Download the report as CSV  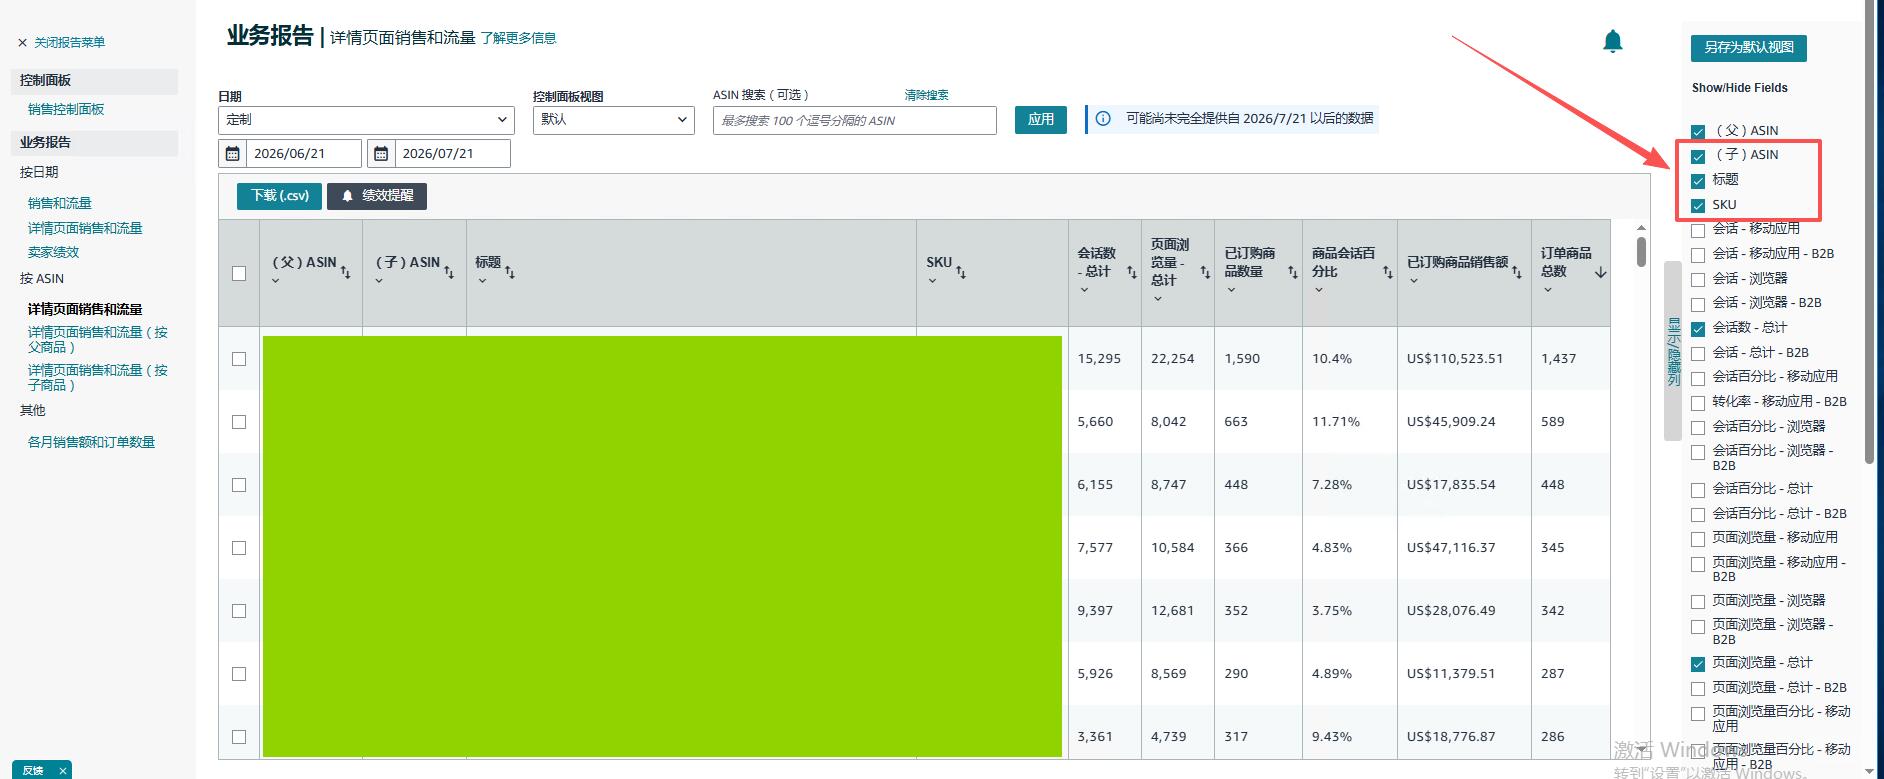(279, 196)
